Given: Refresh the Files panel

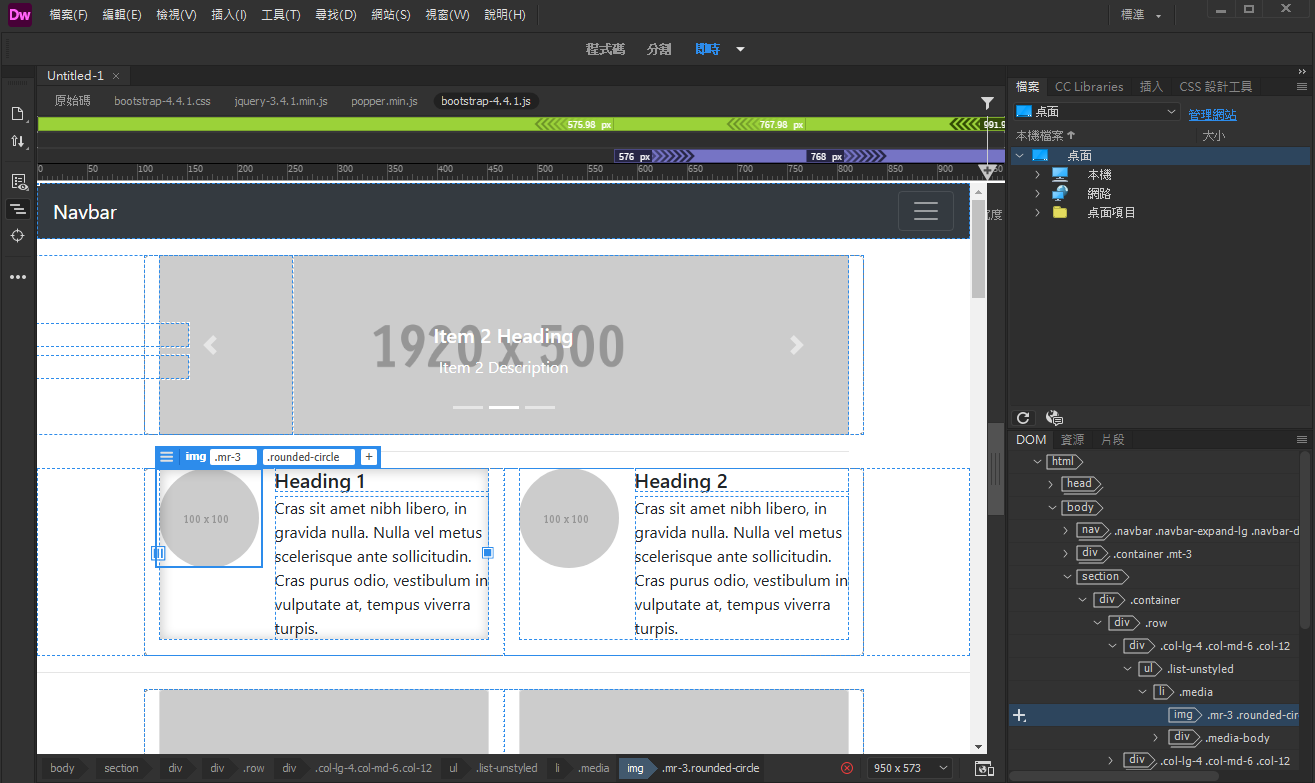Looking at the screenshot, I should pos(1023,418).
